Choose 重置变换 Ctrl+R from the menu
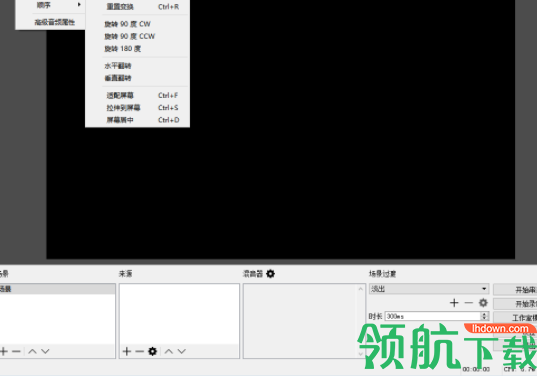The height and width of the screenshot is (376, 537). click(x=137, y=7)
